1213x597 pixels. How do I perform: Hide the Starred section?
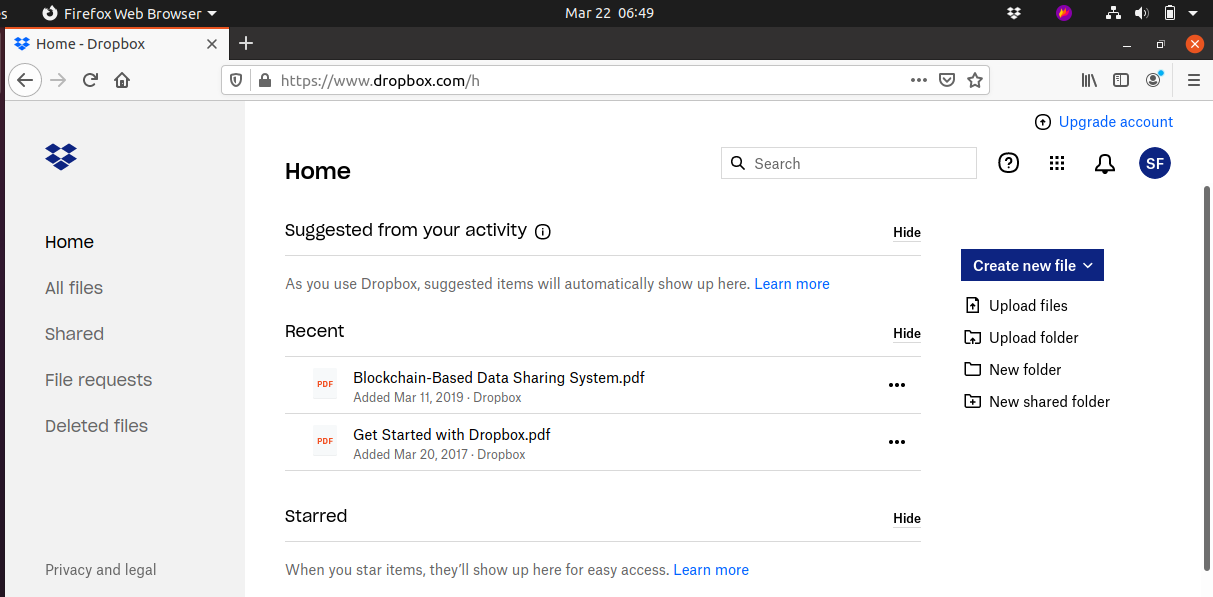click(907, 518)
